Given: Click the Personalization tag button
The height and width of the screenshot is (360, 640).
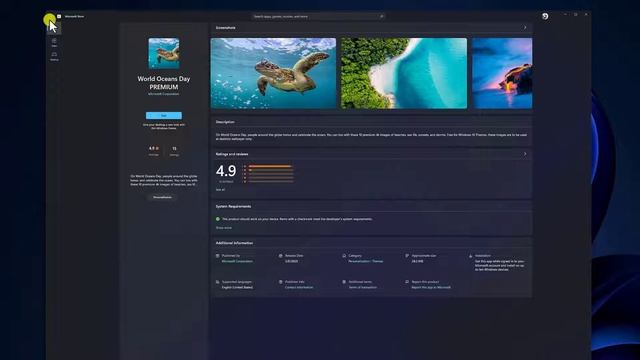Looking at the screenshot, I should click(x=162, y=197).
